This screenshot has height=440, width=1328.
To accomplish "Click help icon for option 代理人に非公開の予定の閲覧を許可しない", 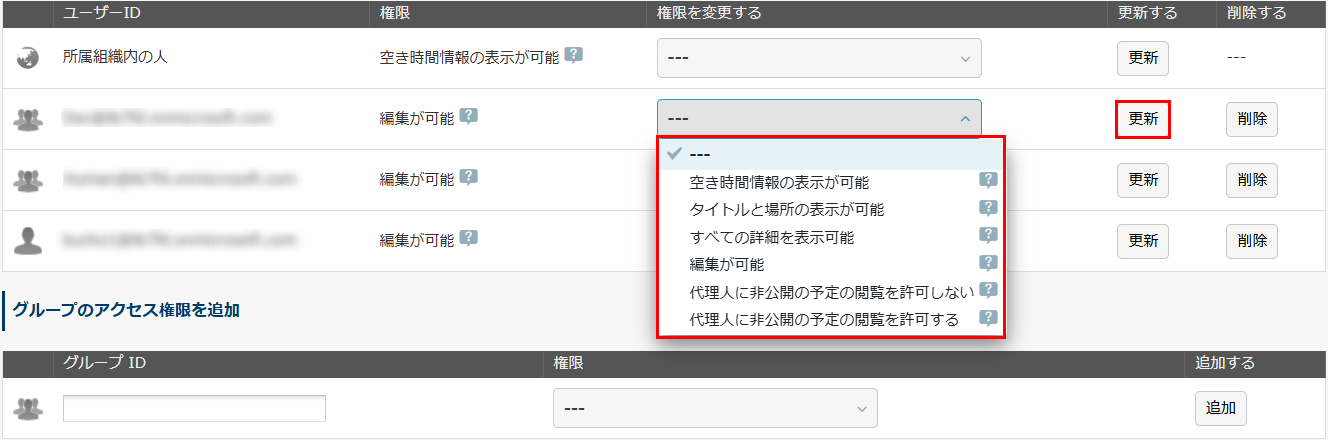I will [989, 290].
